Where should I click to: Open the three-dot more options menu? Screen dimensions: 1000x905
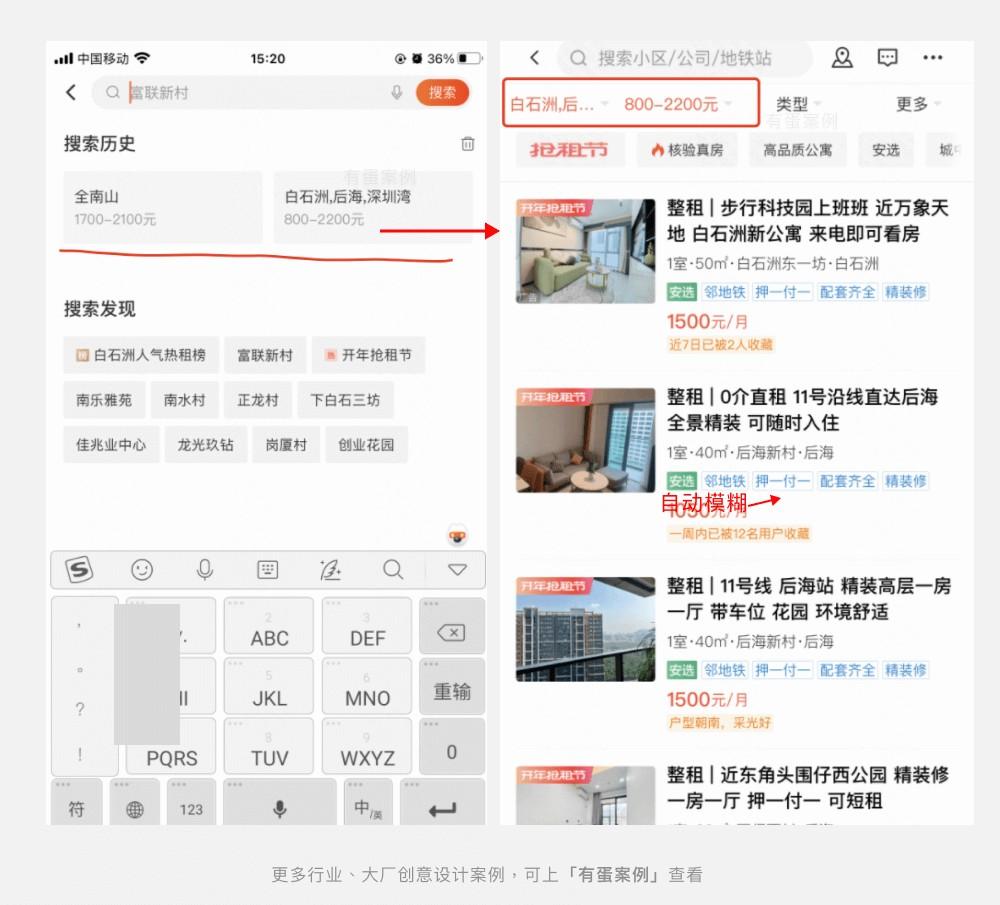(x=932, y=58)
